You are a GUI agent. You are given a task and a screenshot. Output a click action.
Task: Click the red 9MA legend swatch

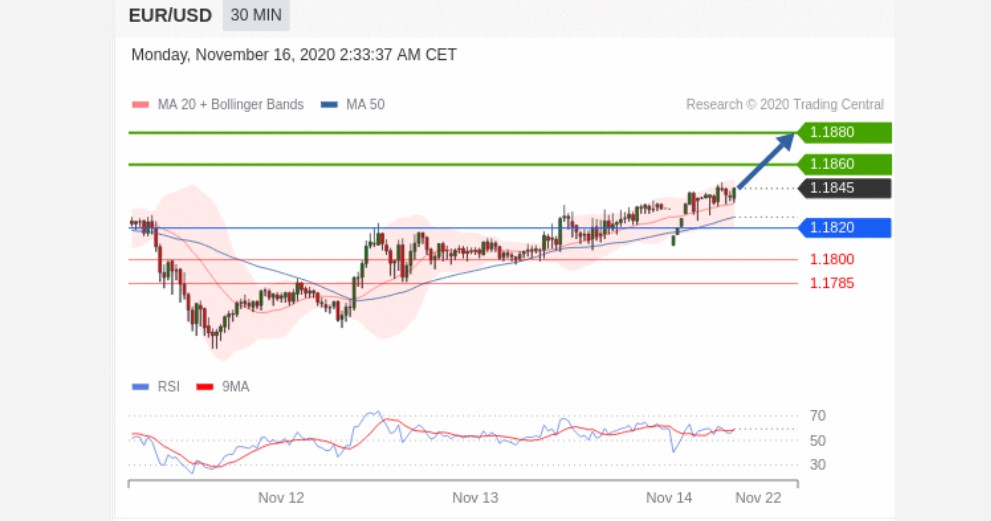[x=205, y=387]
